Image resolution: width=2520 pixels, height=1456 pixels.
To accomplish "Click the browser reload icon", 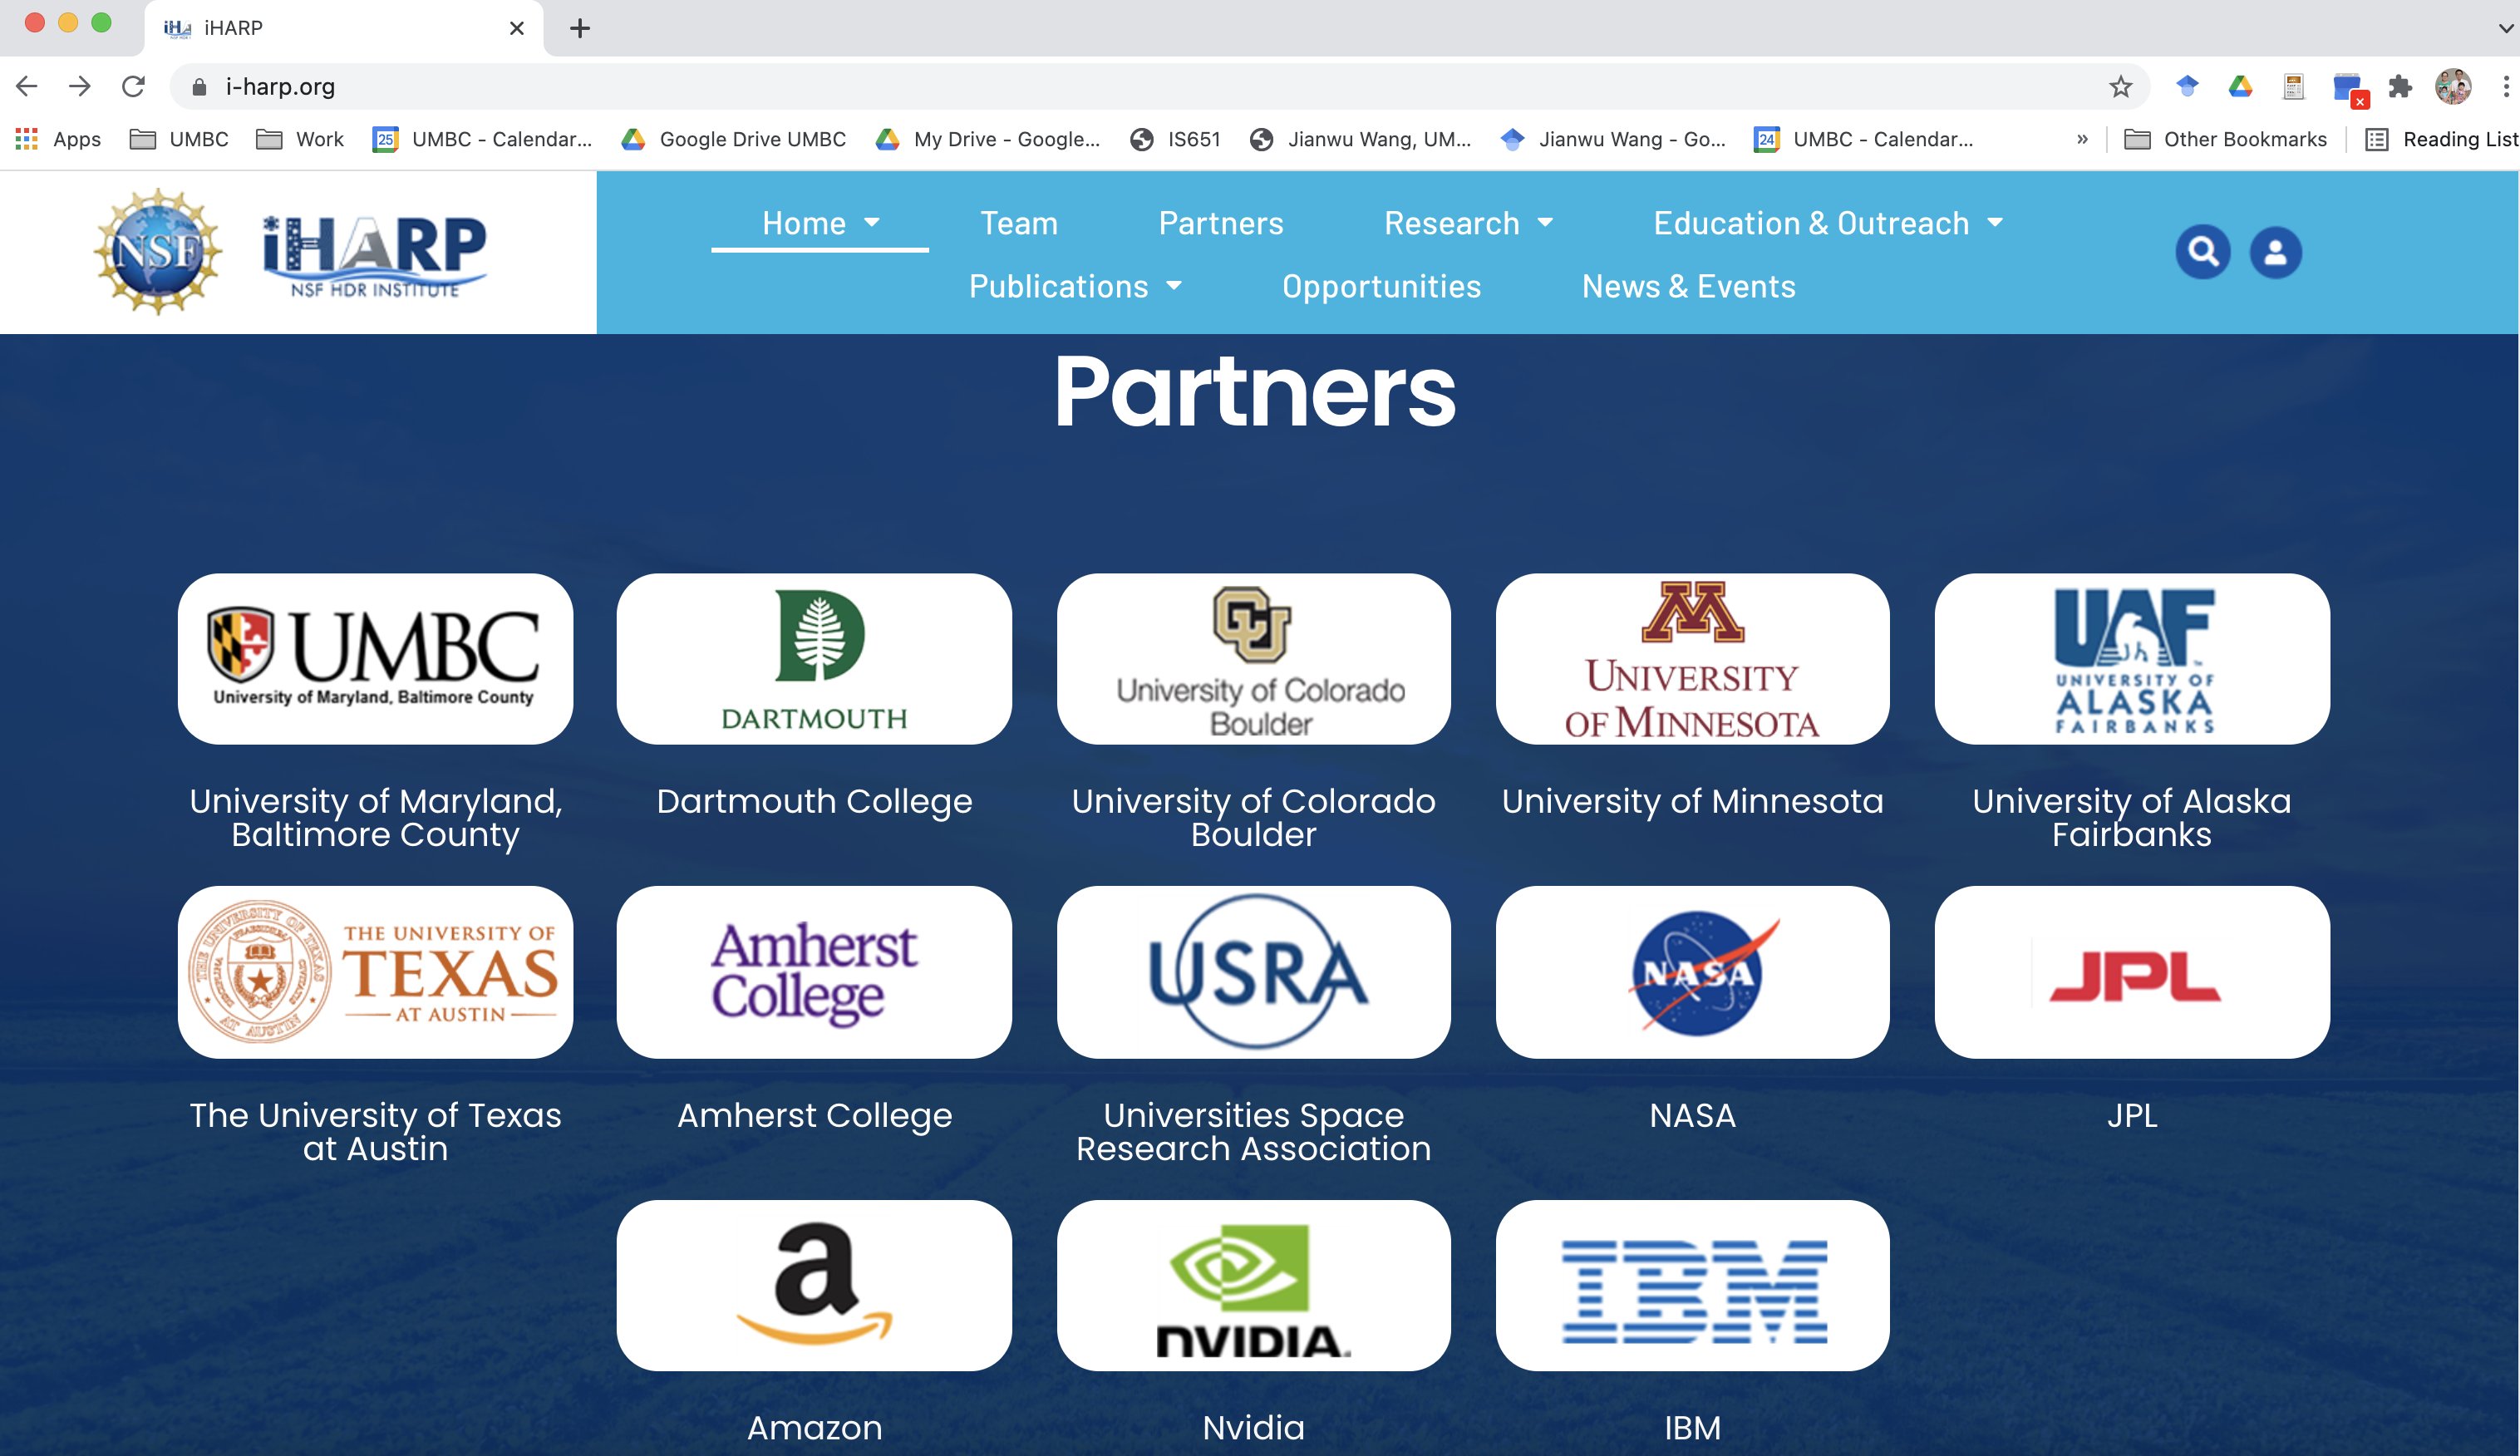I will (133, 87).
